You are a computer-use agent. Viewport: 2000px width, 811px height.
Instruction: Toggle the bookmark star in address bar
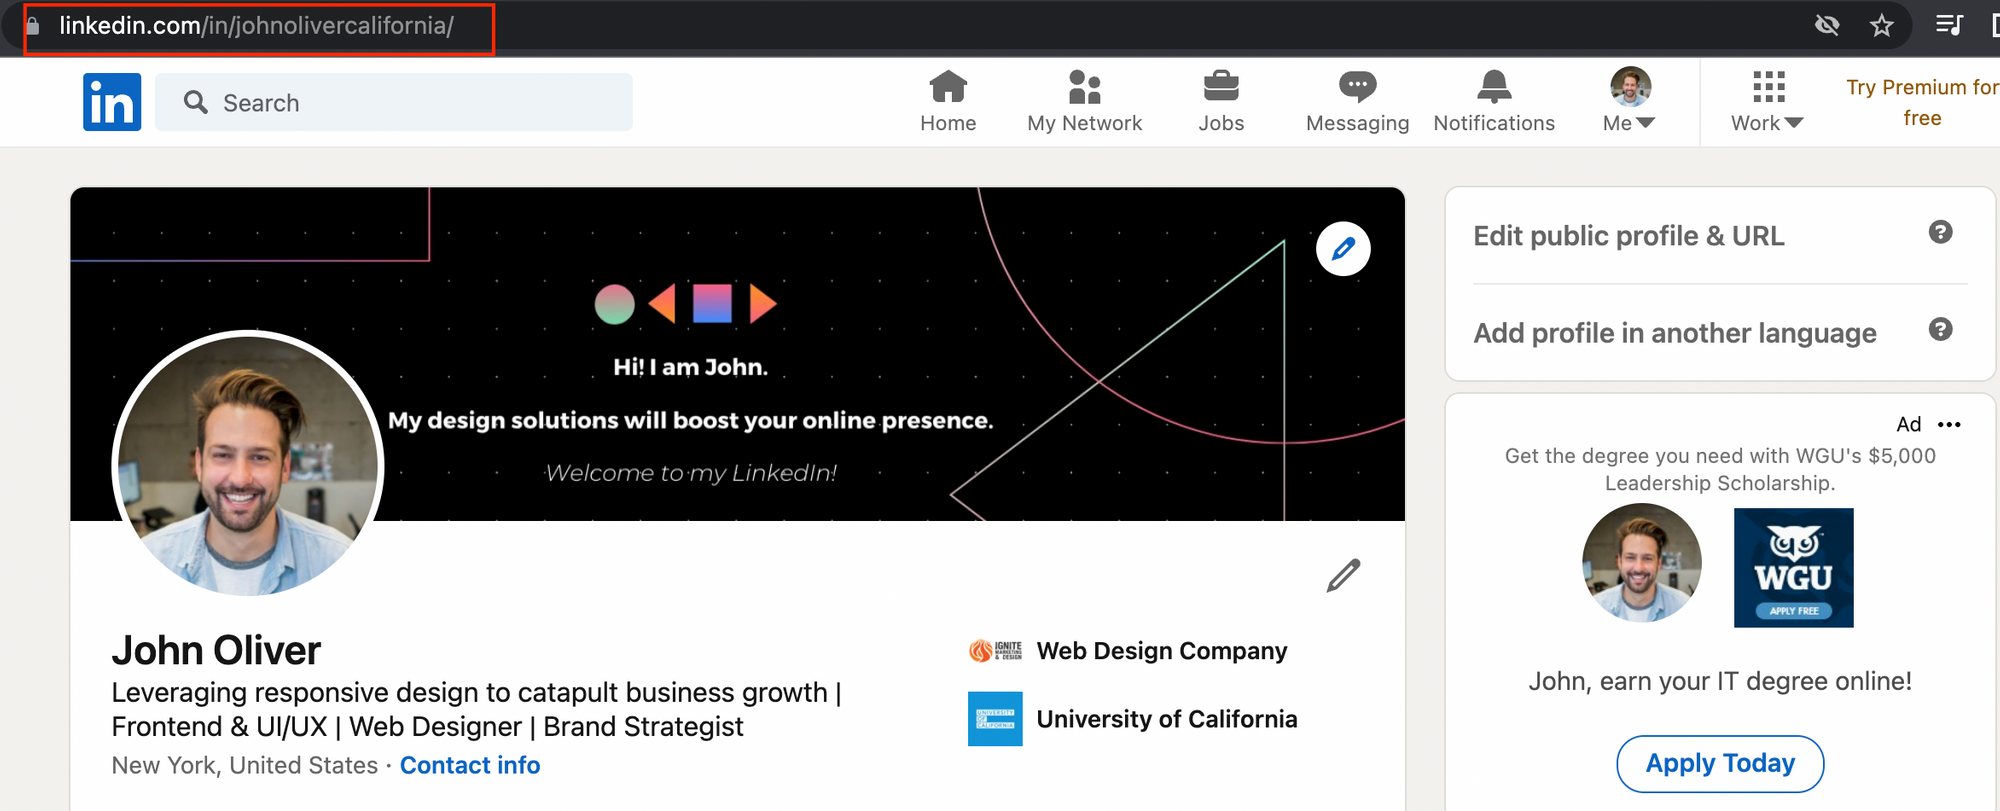pos(1883,25)
